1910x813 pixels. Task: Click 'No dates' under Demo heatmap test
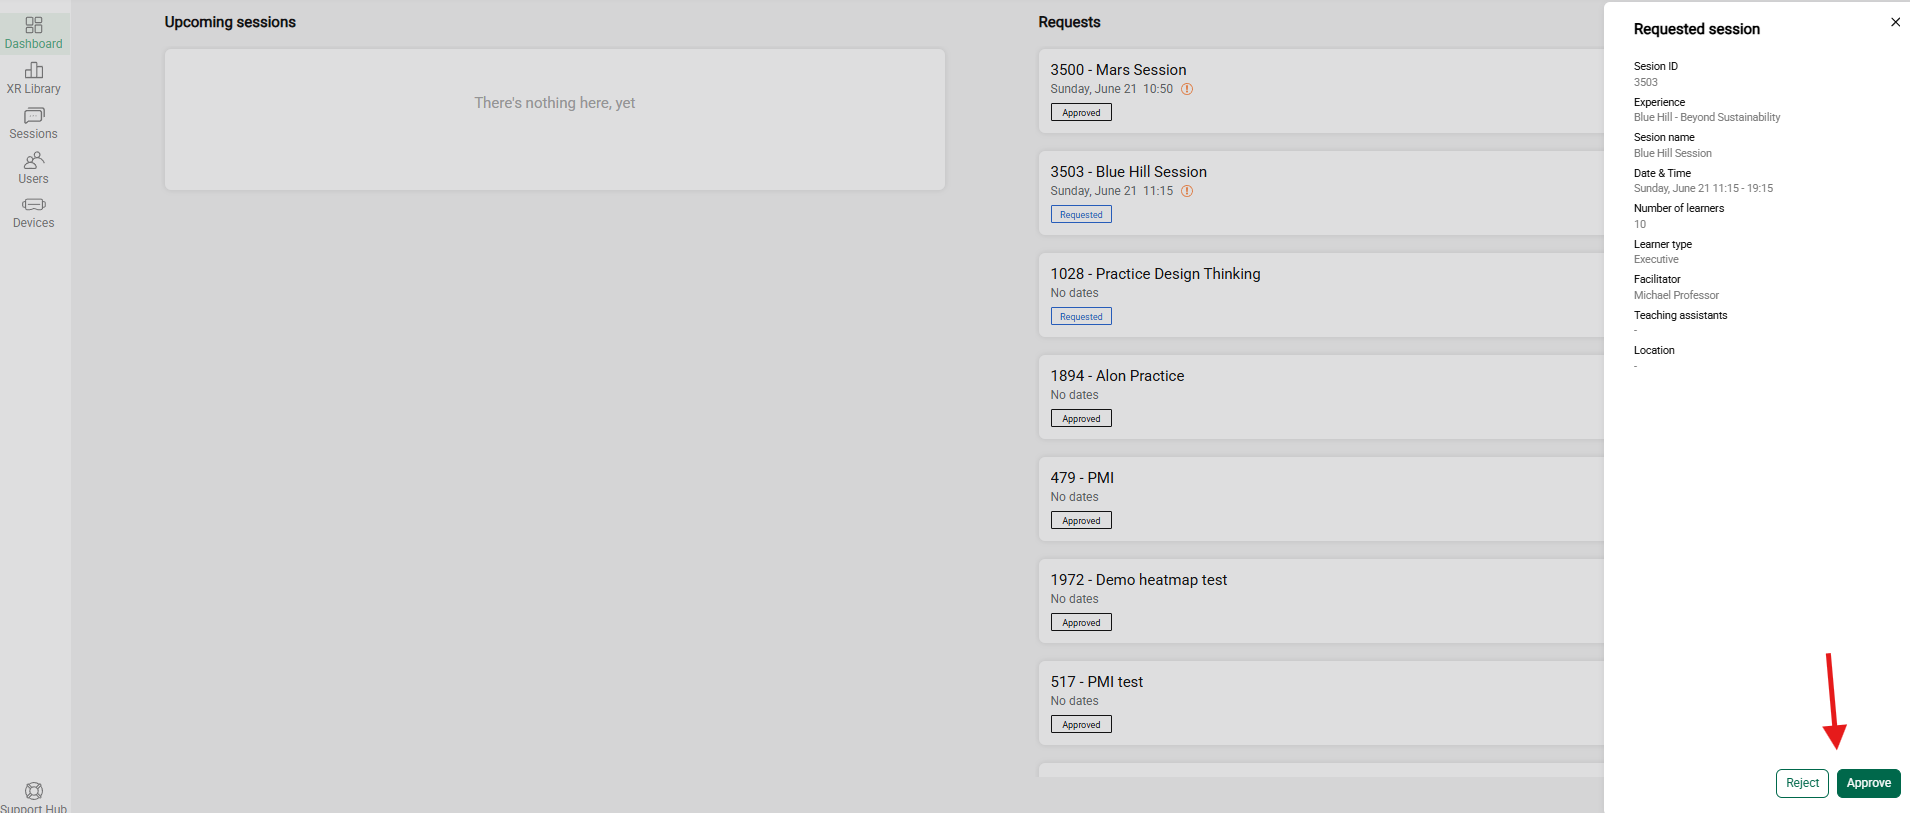[x=1074, y=599]
